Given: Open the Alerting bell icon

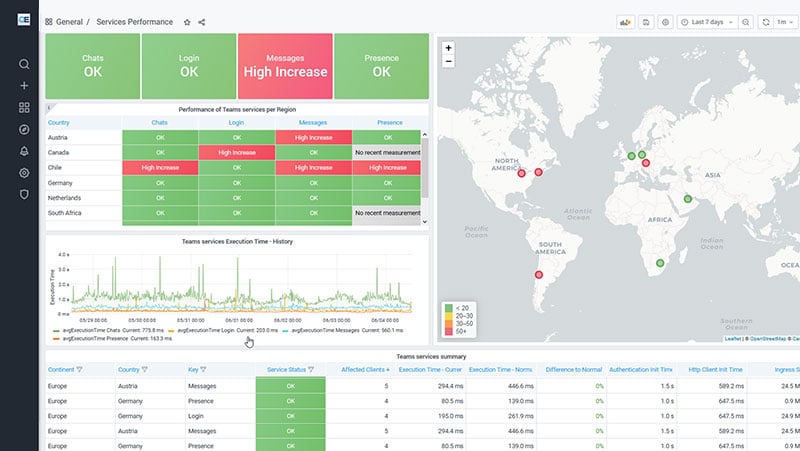Looking at the screenshot, I should (x=24, y=151).
